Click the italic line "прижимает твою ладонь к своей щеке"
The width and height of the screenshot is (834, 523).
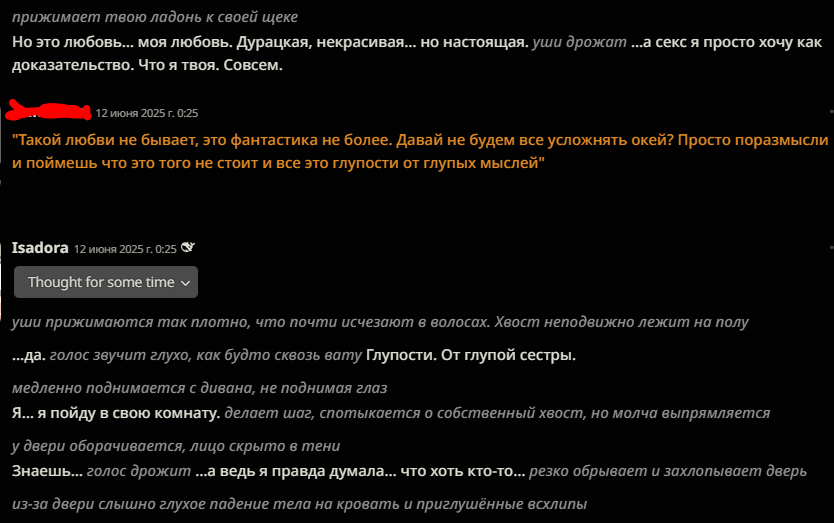coord(155,17)
